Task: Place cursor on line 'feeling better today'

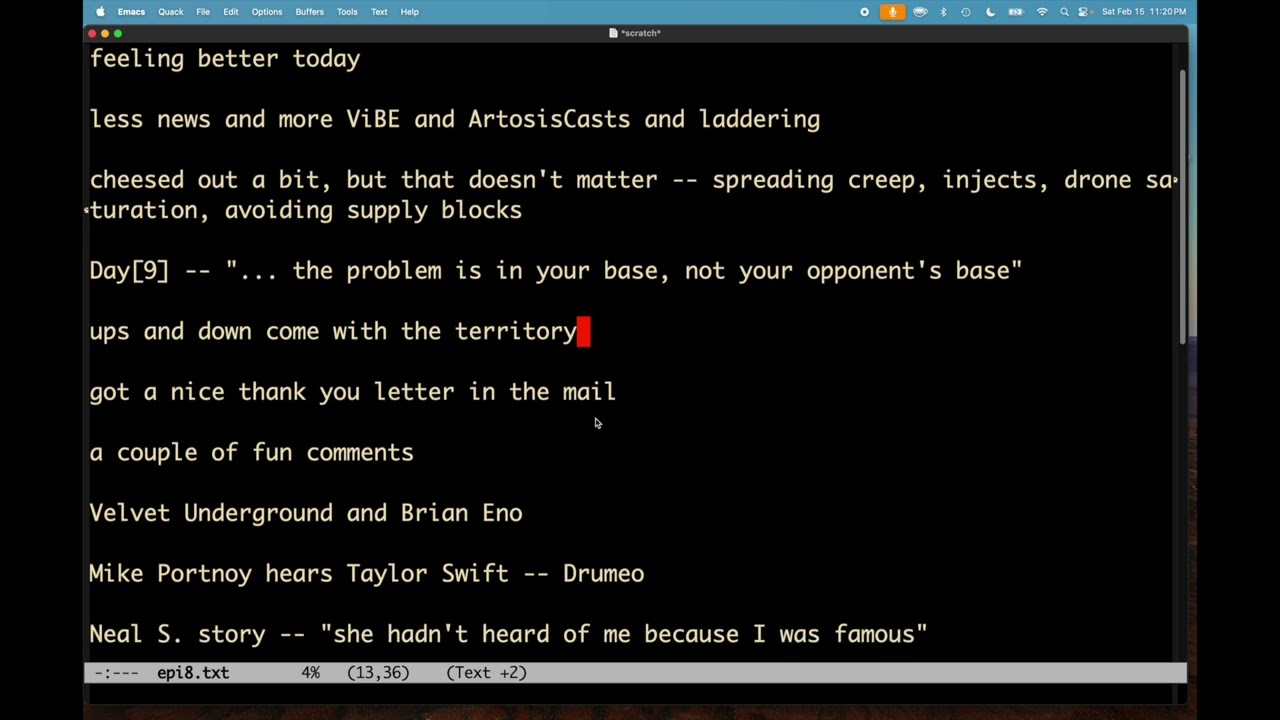Action: pos(225,59)
